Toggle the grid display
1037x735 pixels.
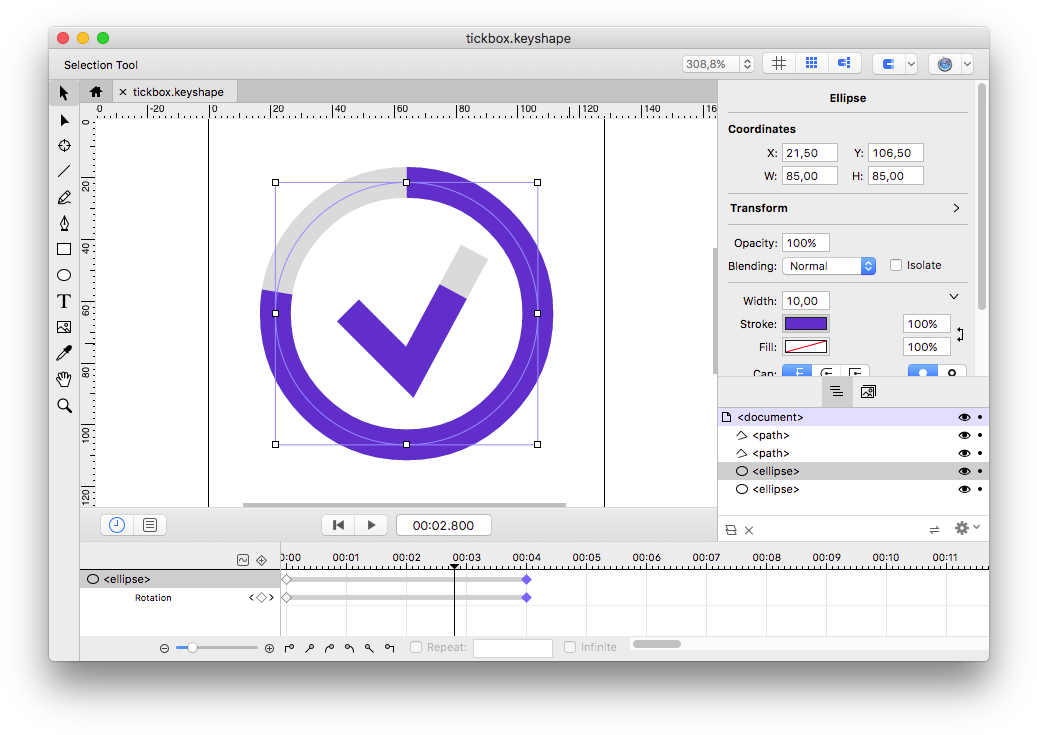tap(778, 63)
